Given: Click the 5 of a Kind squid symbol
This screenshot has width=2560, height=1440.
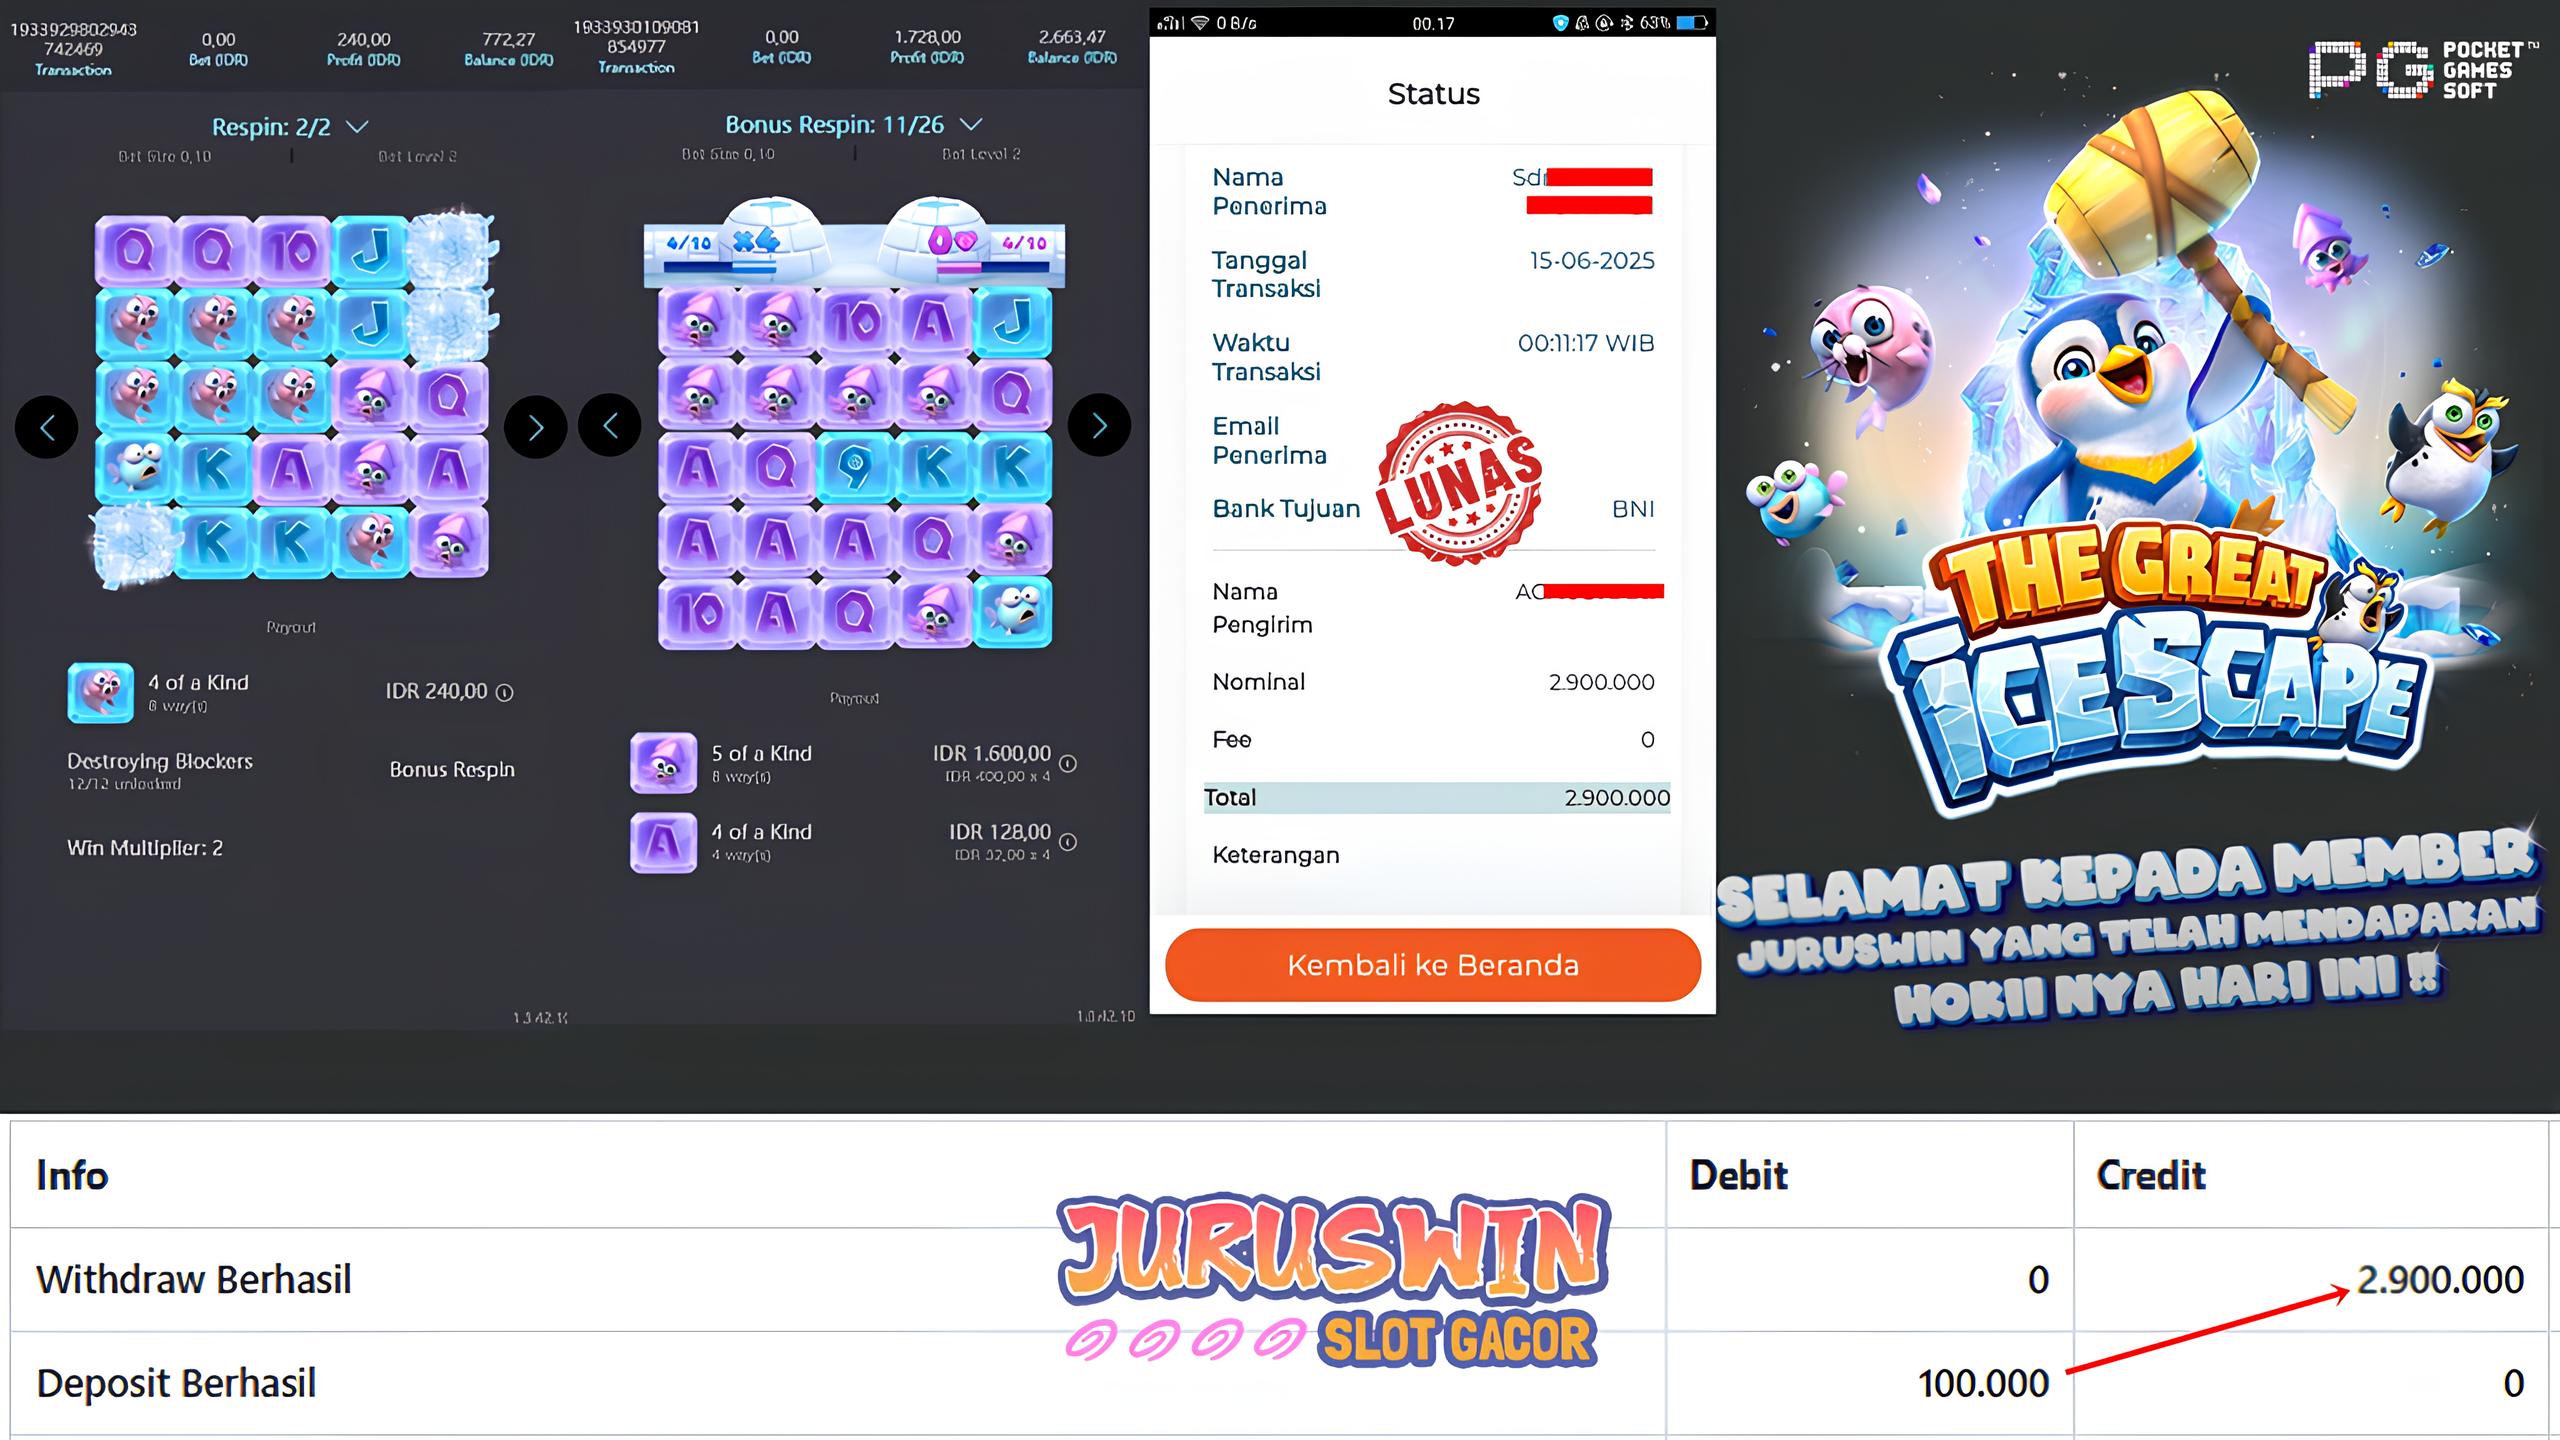Looking at the screenshot, I should coord(663,763).
